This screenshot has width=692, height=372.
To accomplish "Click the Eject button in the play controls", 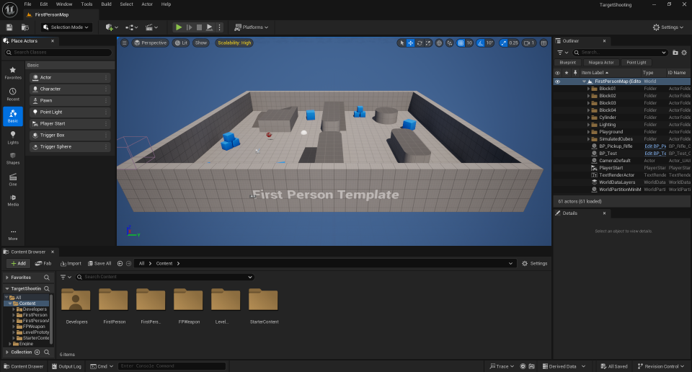I will [x=210, y=27].
